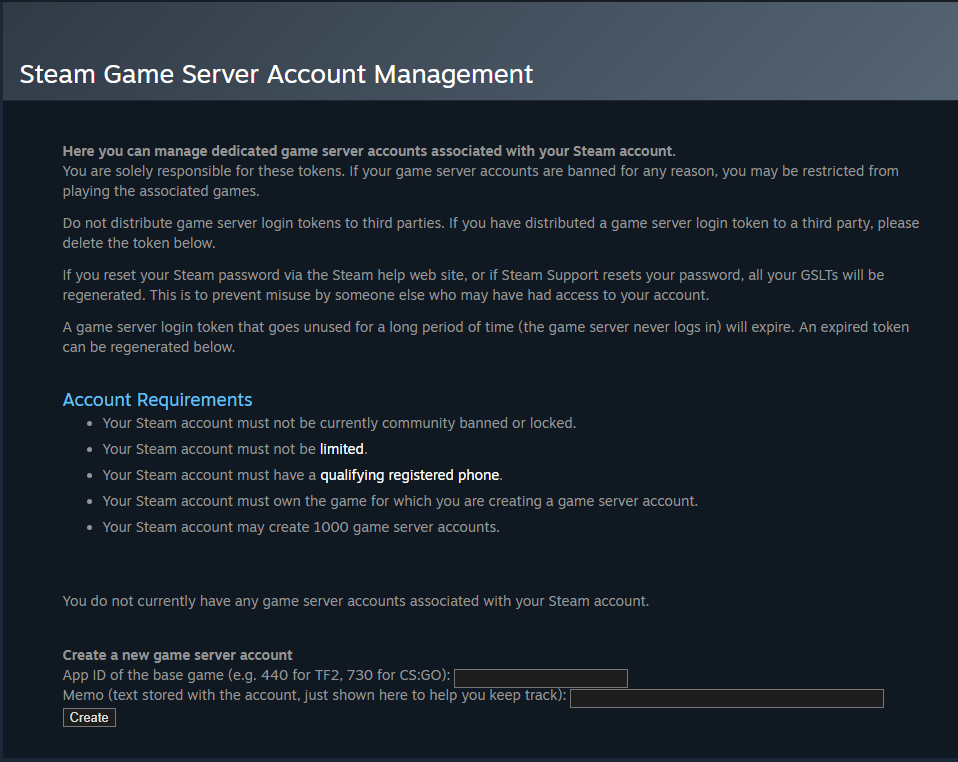This screenshot has height=762, width=958.
Task: Click the Steam Game Server Account Management title
Action: click(x=276, y=74)
